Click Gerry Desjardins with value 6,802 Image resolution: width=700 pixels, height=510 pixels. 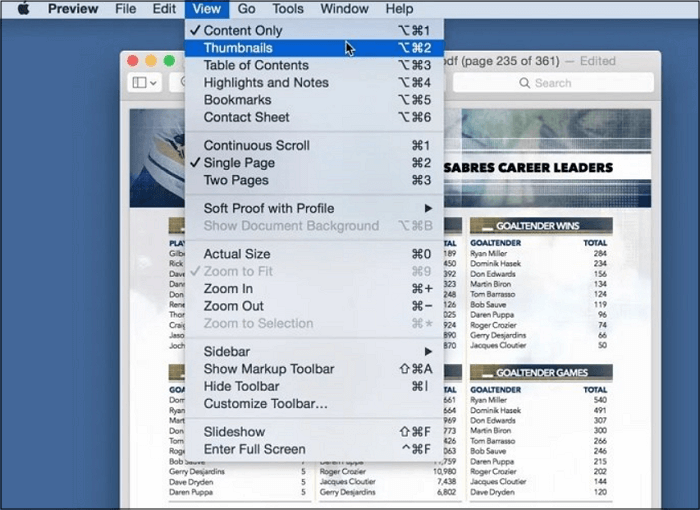348,492
